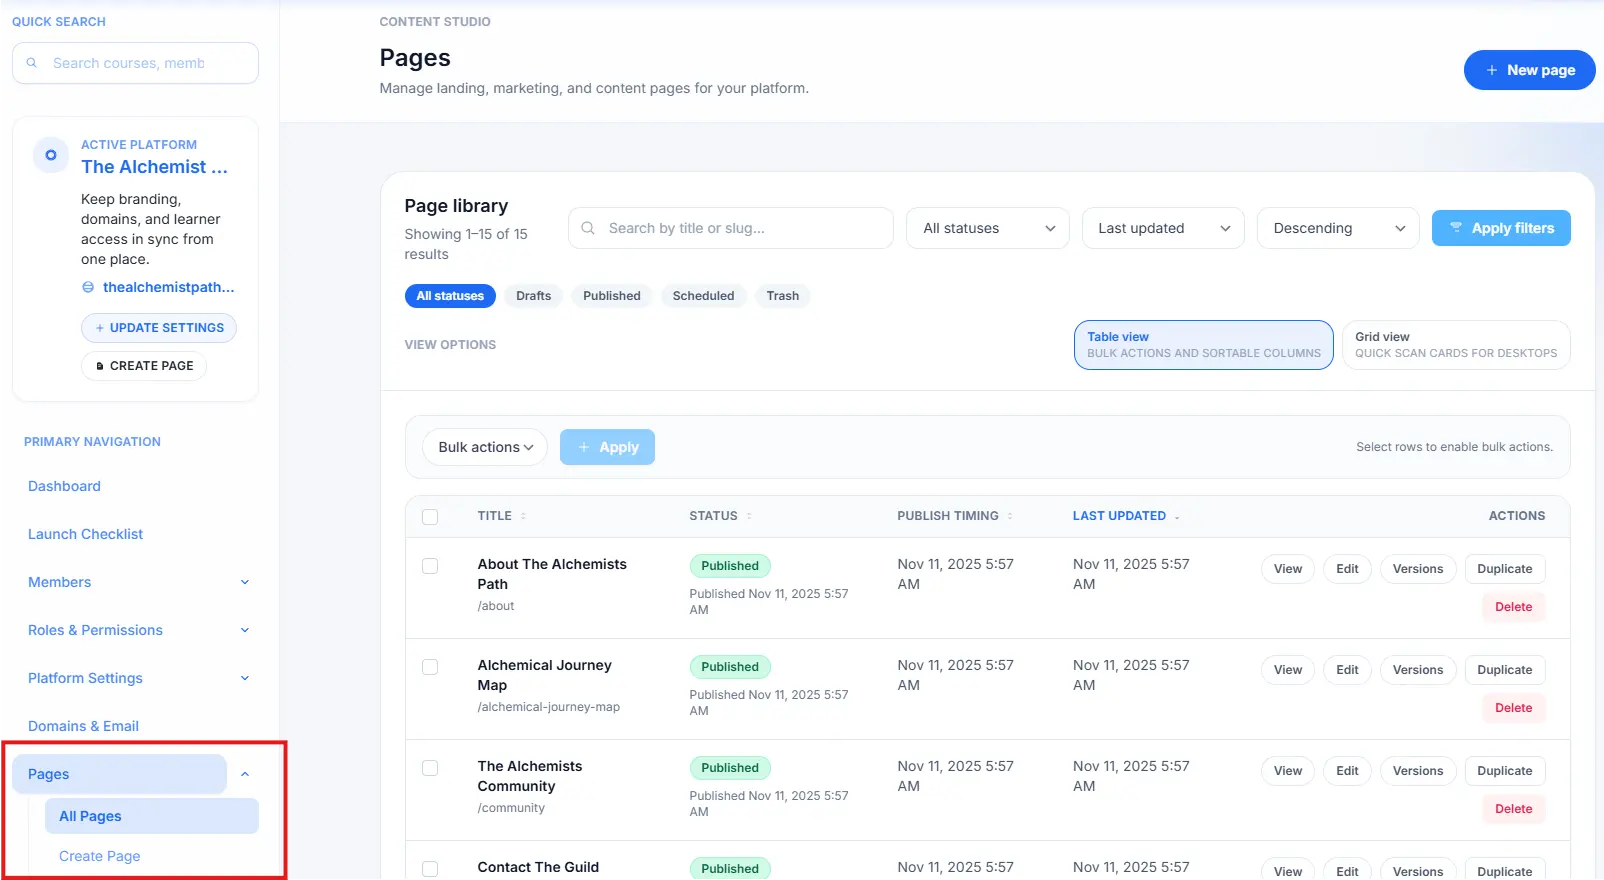The height and width of the screenshot is (880, 1604).
Task: Click the sort arrows next to STATUS
Action: 749,516
